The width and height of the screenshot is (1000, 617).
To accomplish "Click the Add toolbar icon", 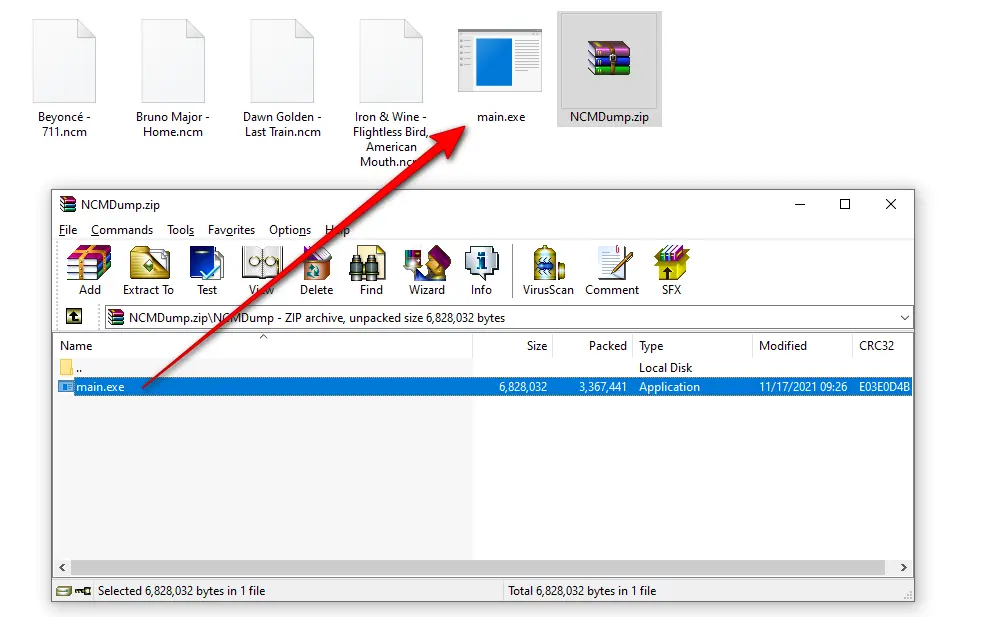I will (x=89, y=271).
